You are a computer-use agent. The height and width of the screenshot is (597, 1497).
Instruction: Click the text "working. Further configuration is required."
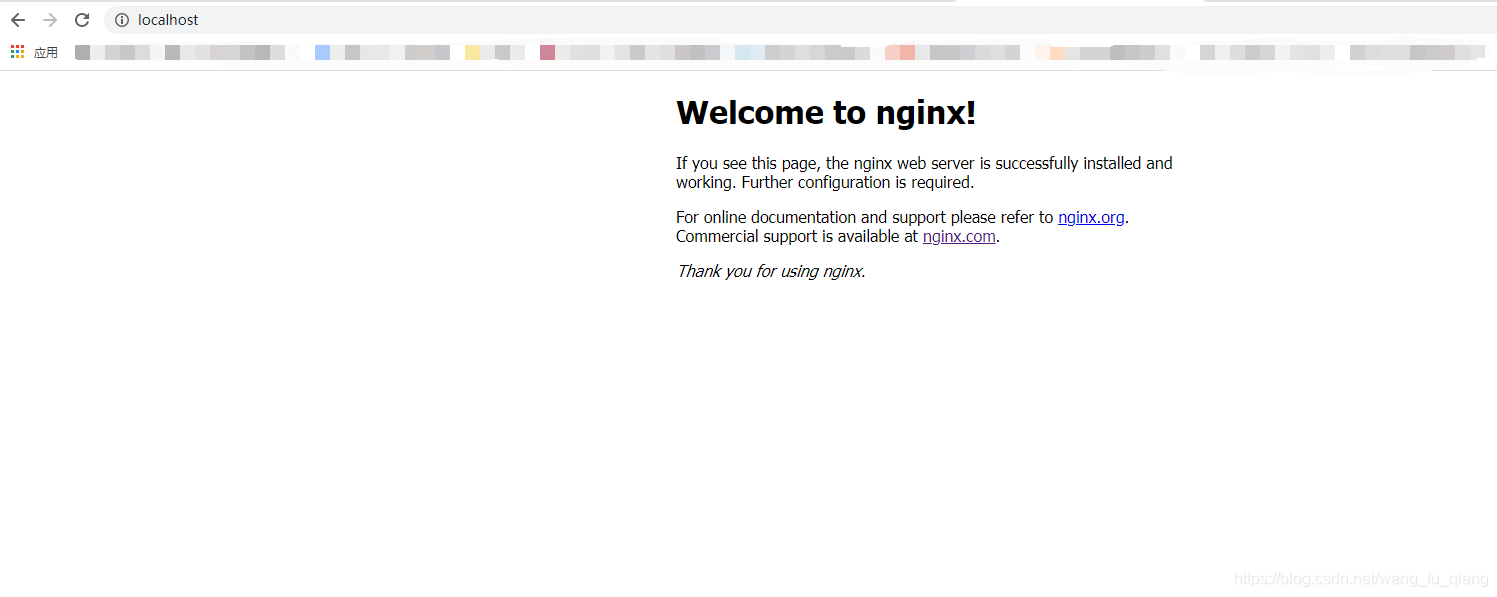pos(825,182)
